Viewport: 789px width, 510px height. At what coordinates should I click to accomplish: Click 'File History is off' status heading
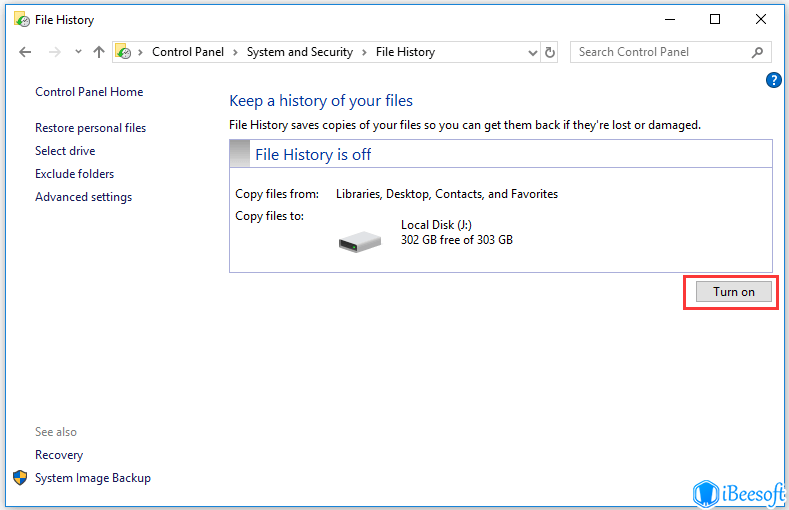[313, 154]
